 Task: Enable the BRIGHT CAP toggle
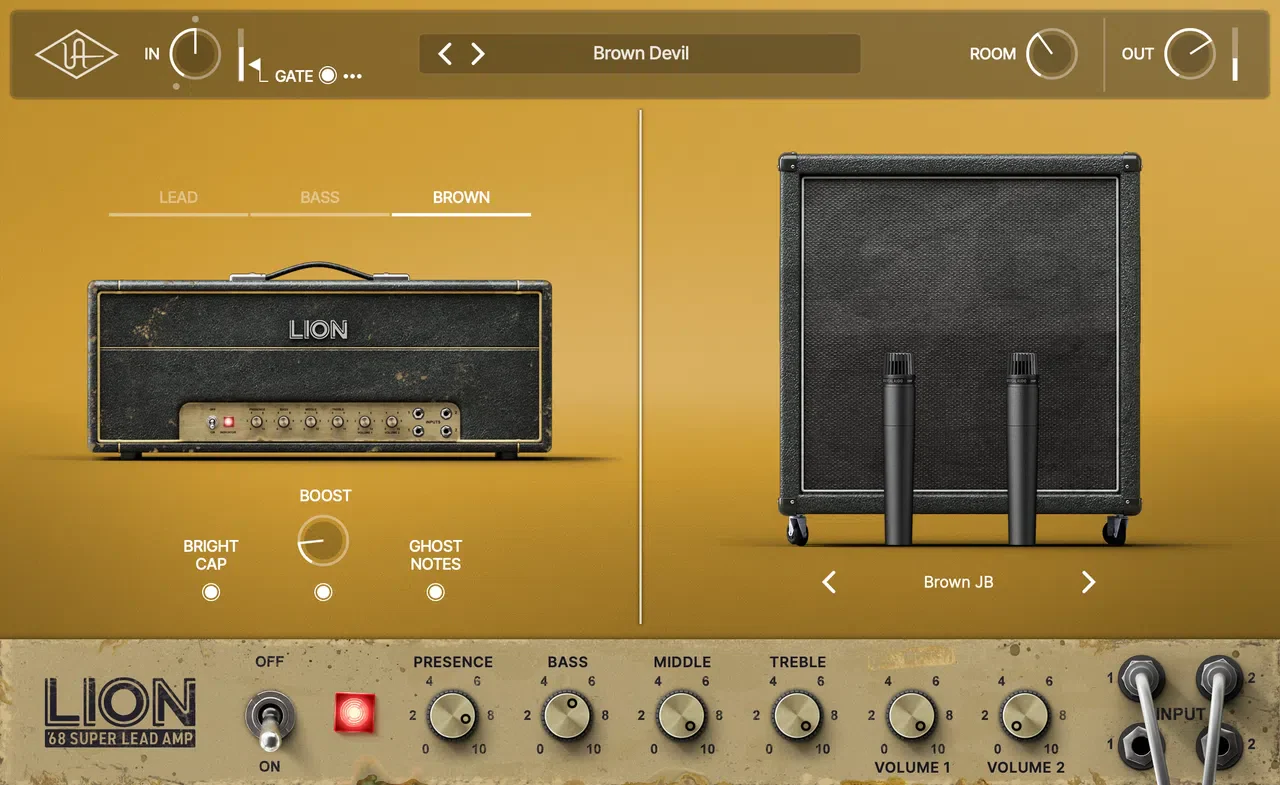(x=210, y=591)
